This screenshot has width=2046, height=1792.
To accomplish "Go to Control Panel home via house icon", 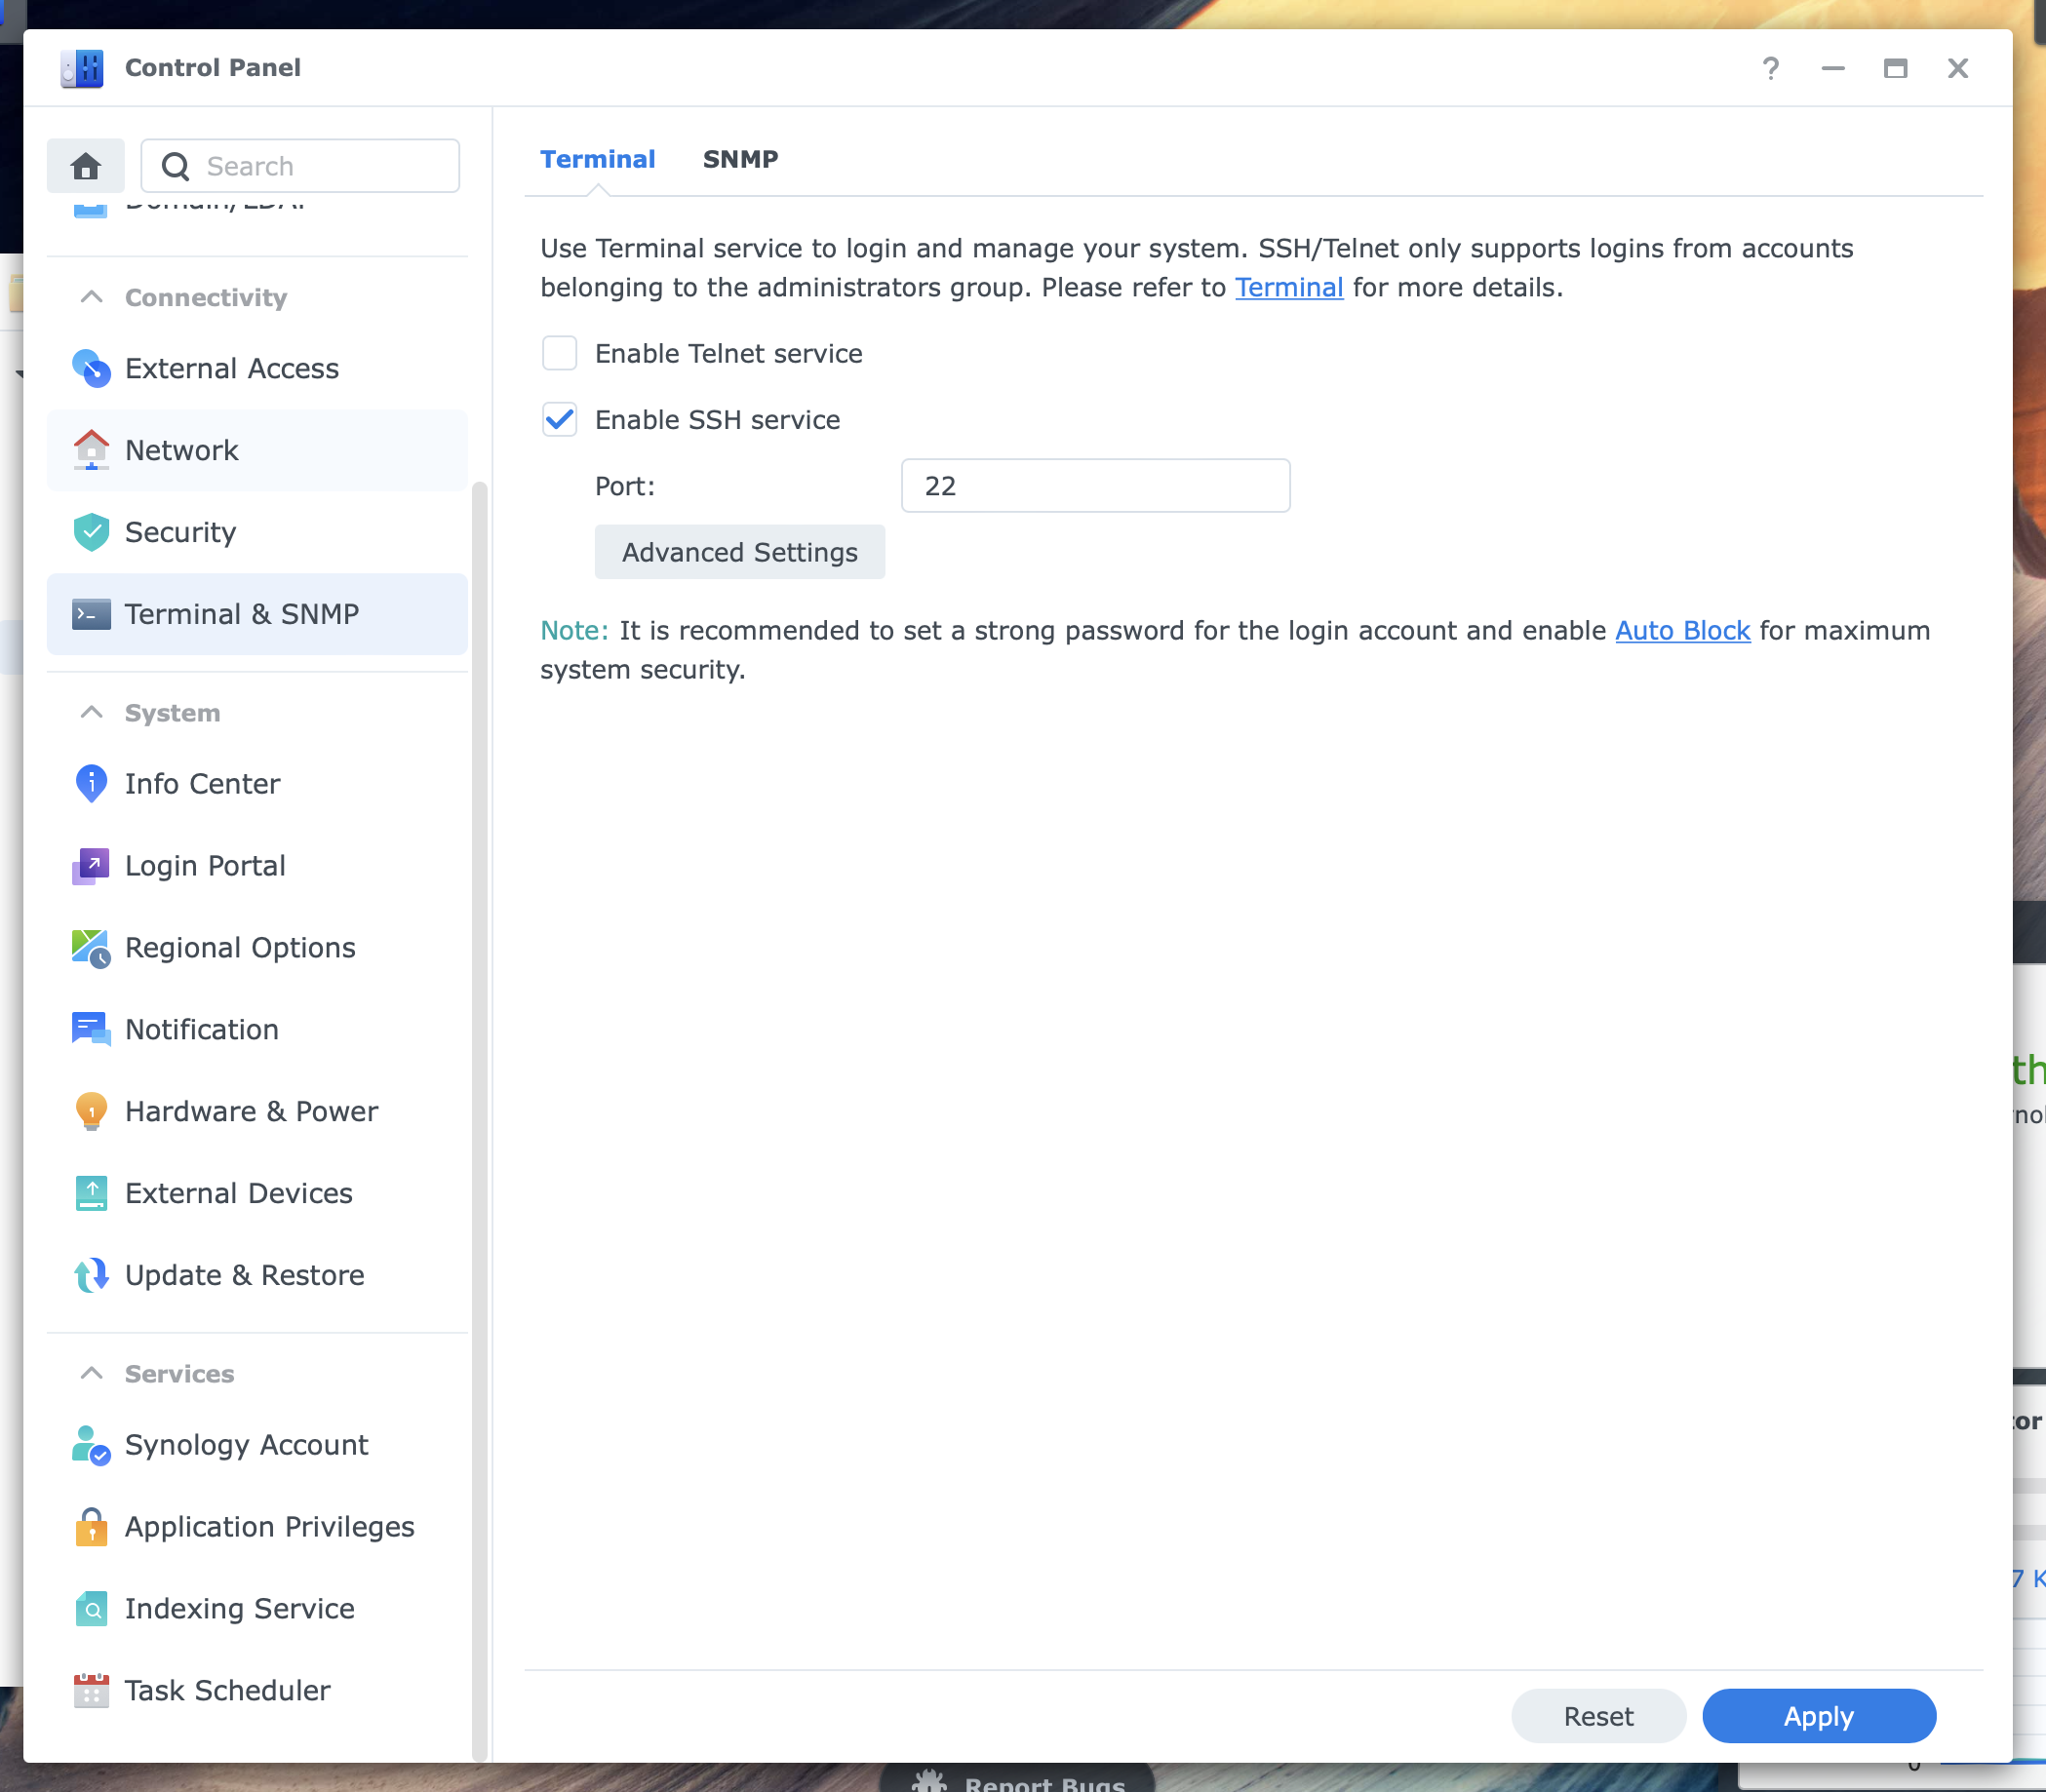I will tap(86, 166).
